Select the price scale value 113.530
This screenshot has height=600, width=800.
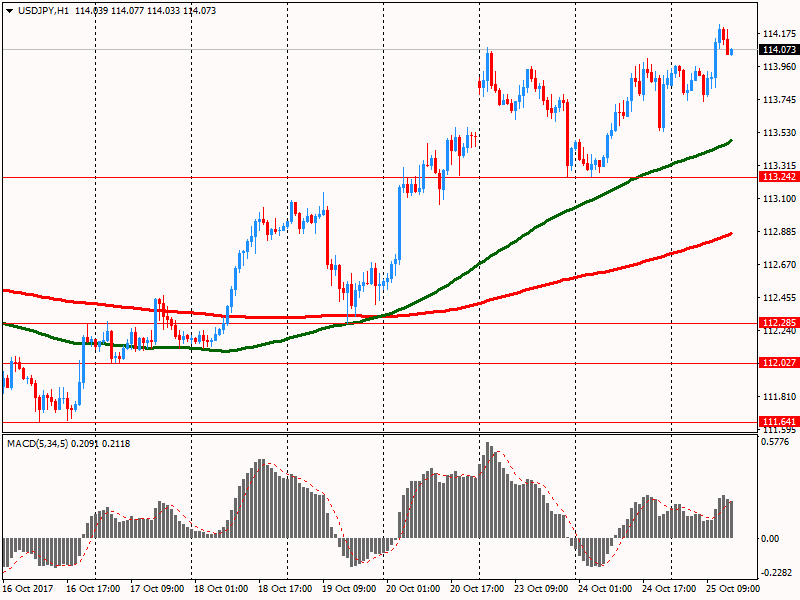click(x=779, y=133)
